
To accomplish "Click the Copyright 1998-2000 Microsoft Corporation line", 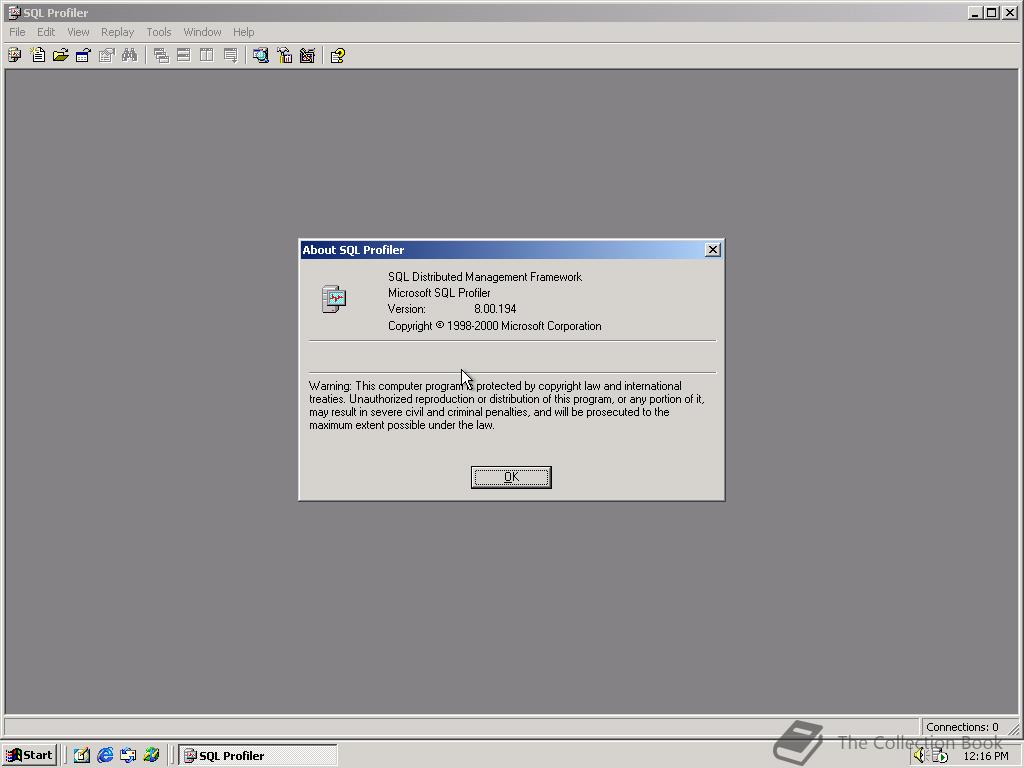I will [x=494, y=326].
